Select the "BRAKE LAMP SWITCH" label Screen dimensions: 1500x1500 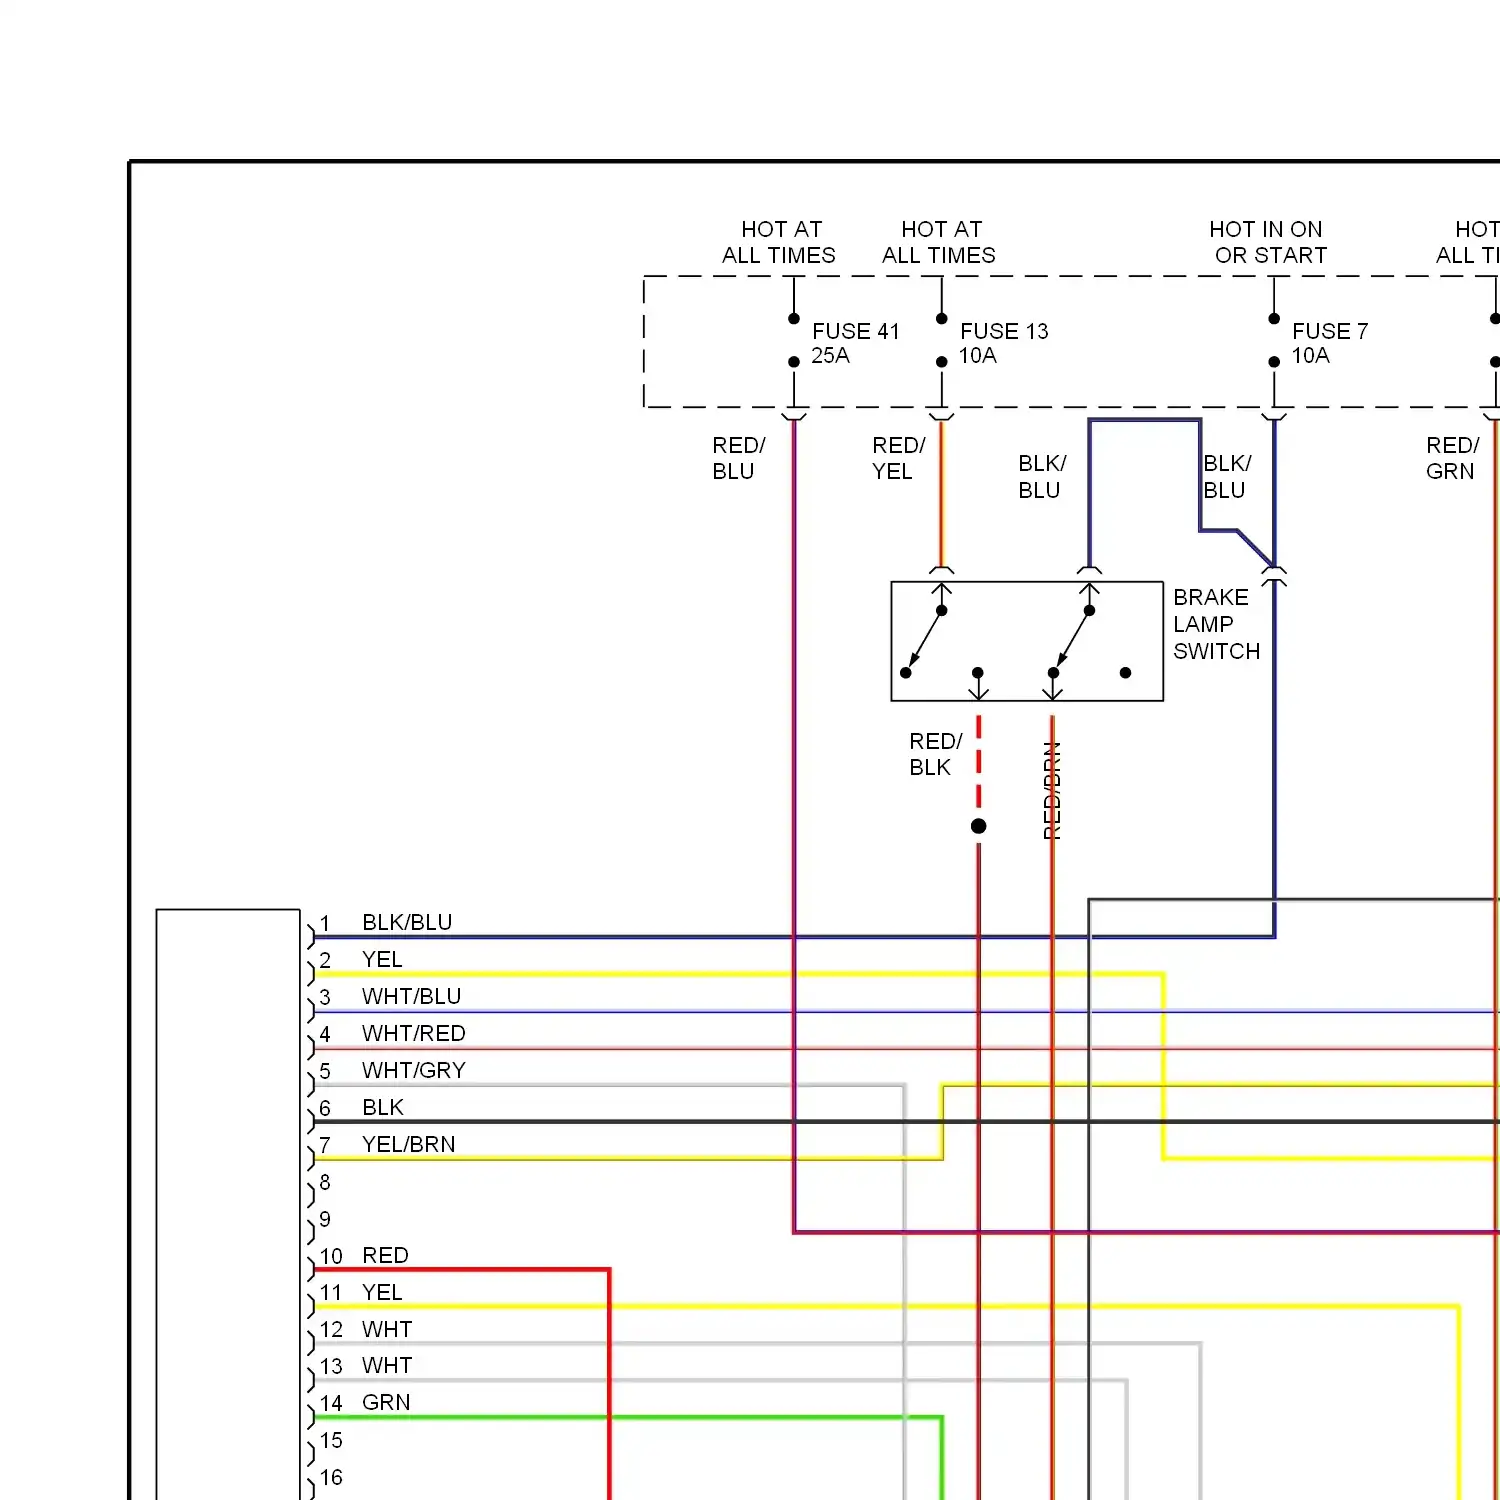tap(1216, 624)
